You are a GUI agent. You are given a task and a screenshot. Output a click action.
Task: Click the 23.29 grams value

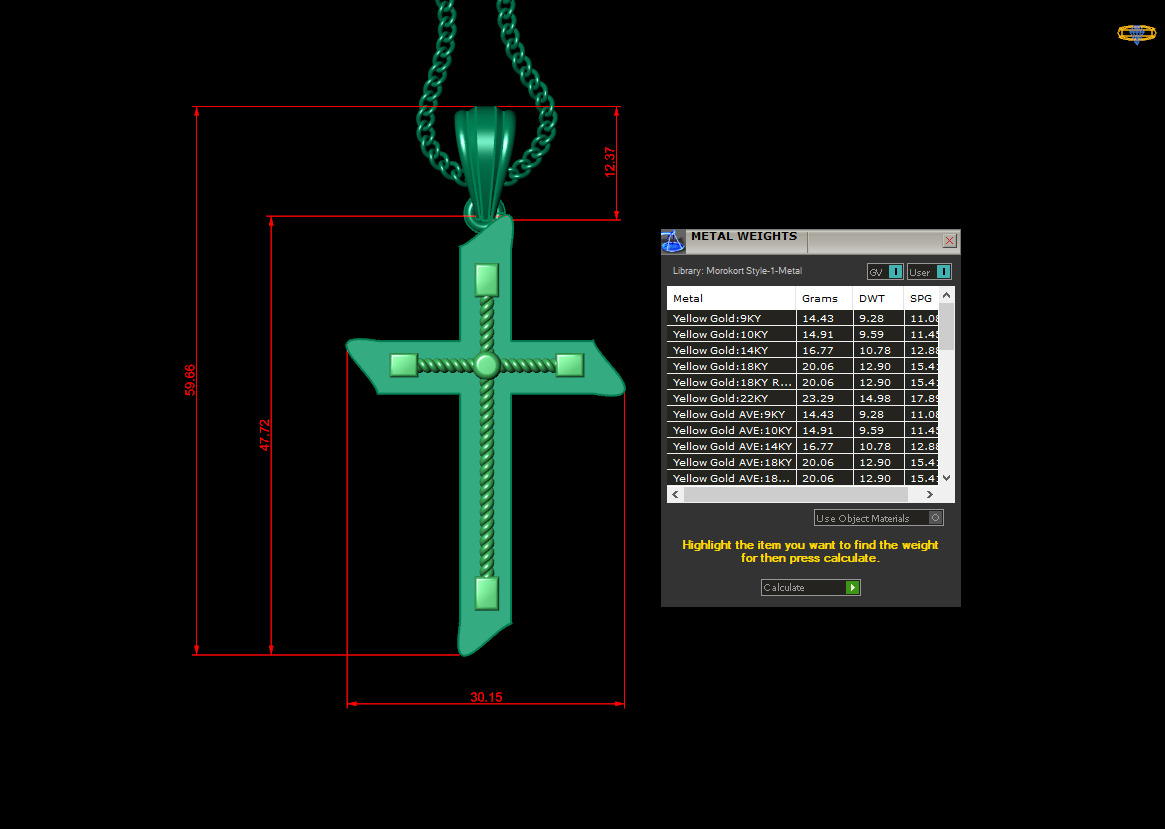pyautogui.click(x=818, y=399)
